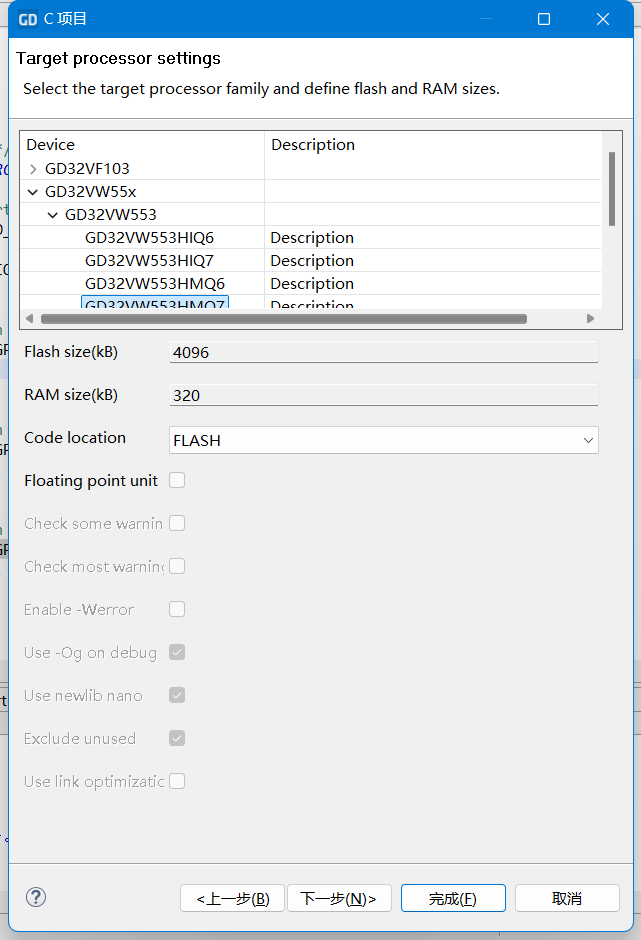Toggle the Use link optimization checkbox
This screenshot has width=641, height=940.
click(x=177, y=781)
